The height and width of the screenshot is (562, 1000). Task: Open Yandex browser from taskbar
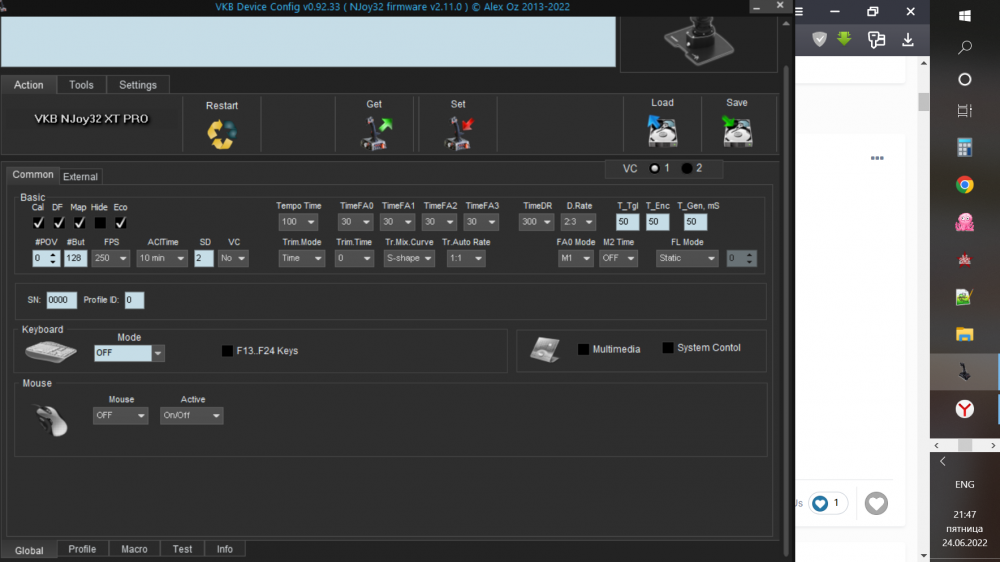964,409
